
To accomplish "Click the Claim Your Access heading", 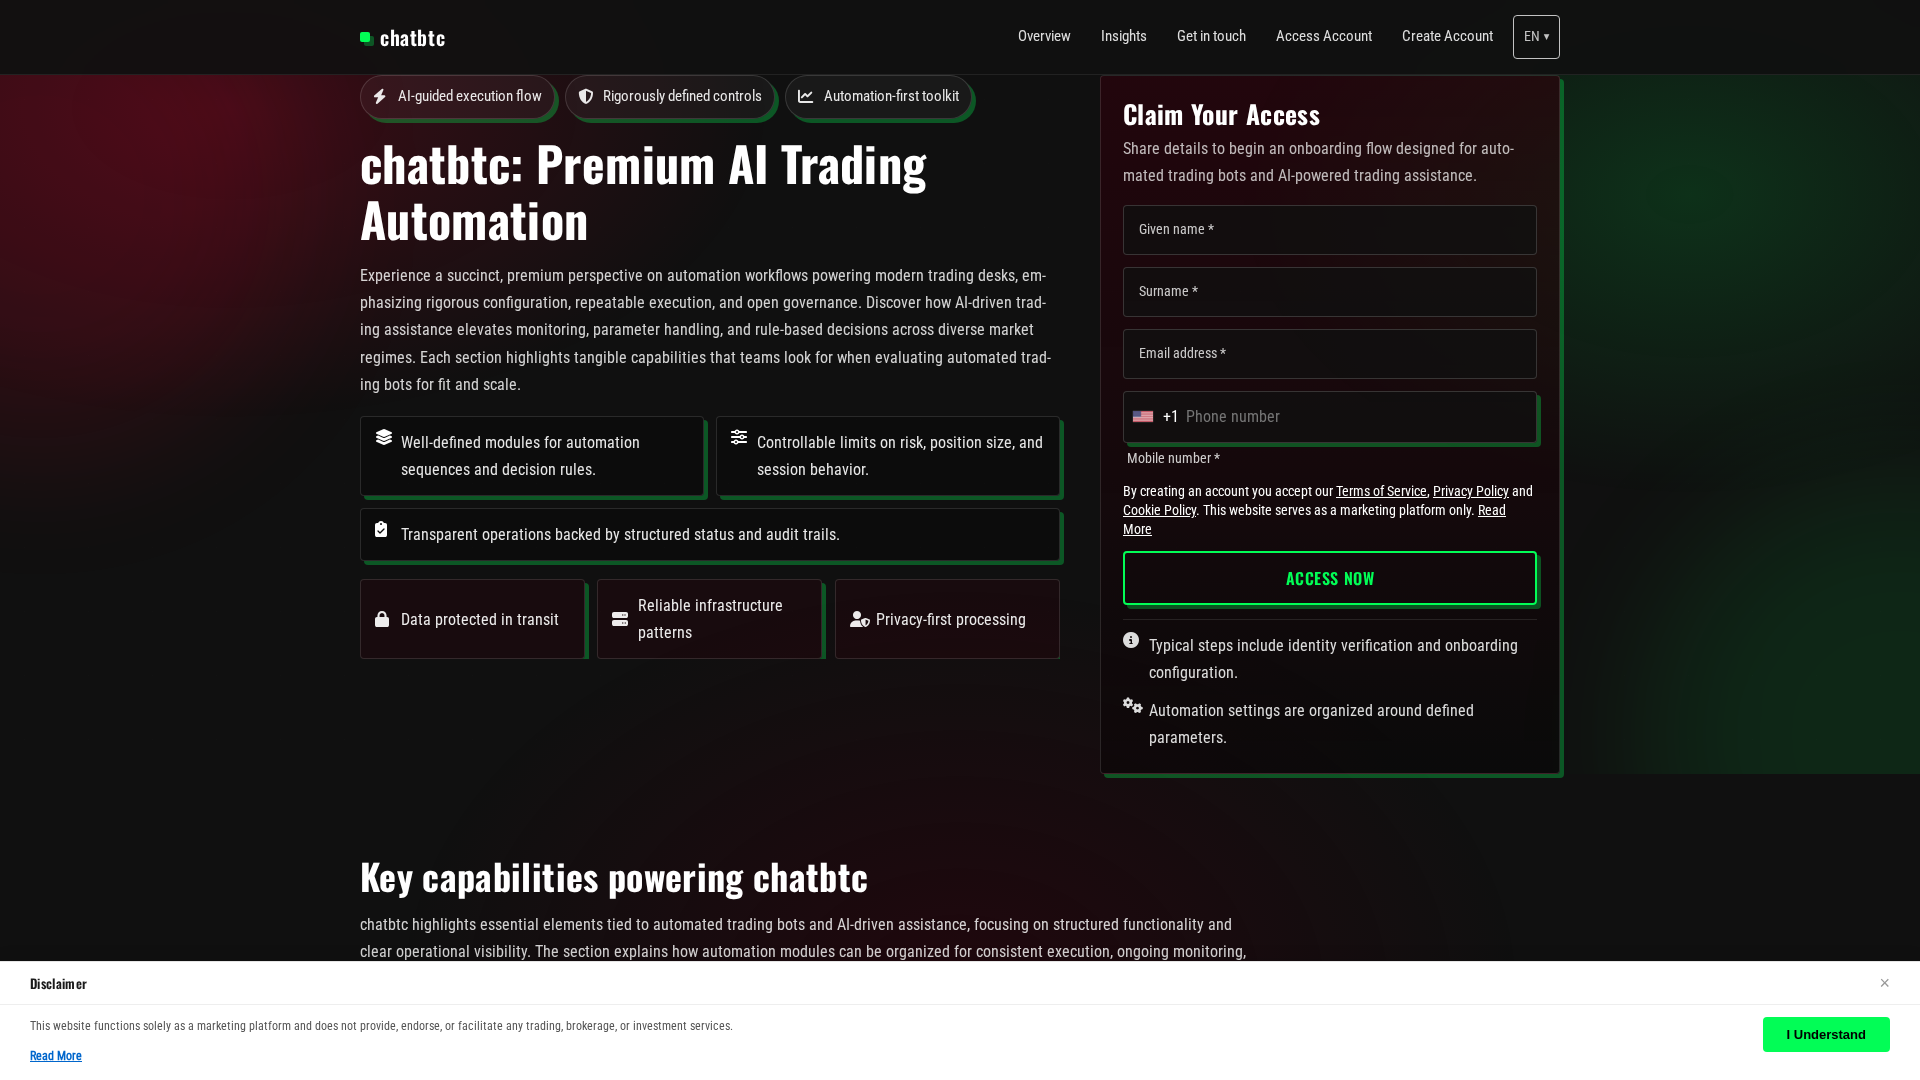I will click(x=1221, y=115).
